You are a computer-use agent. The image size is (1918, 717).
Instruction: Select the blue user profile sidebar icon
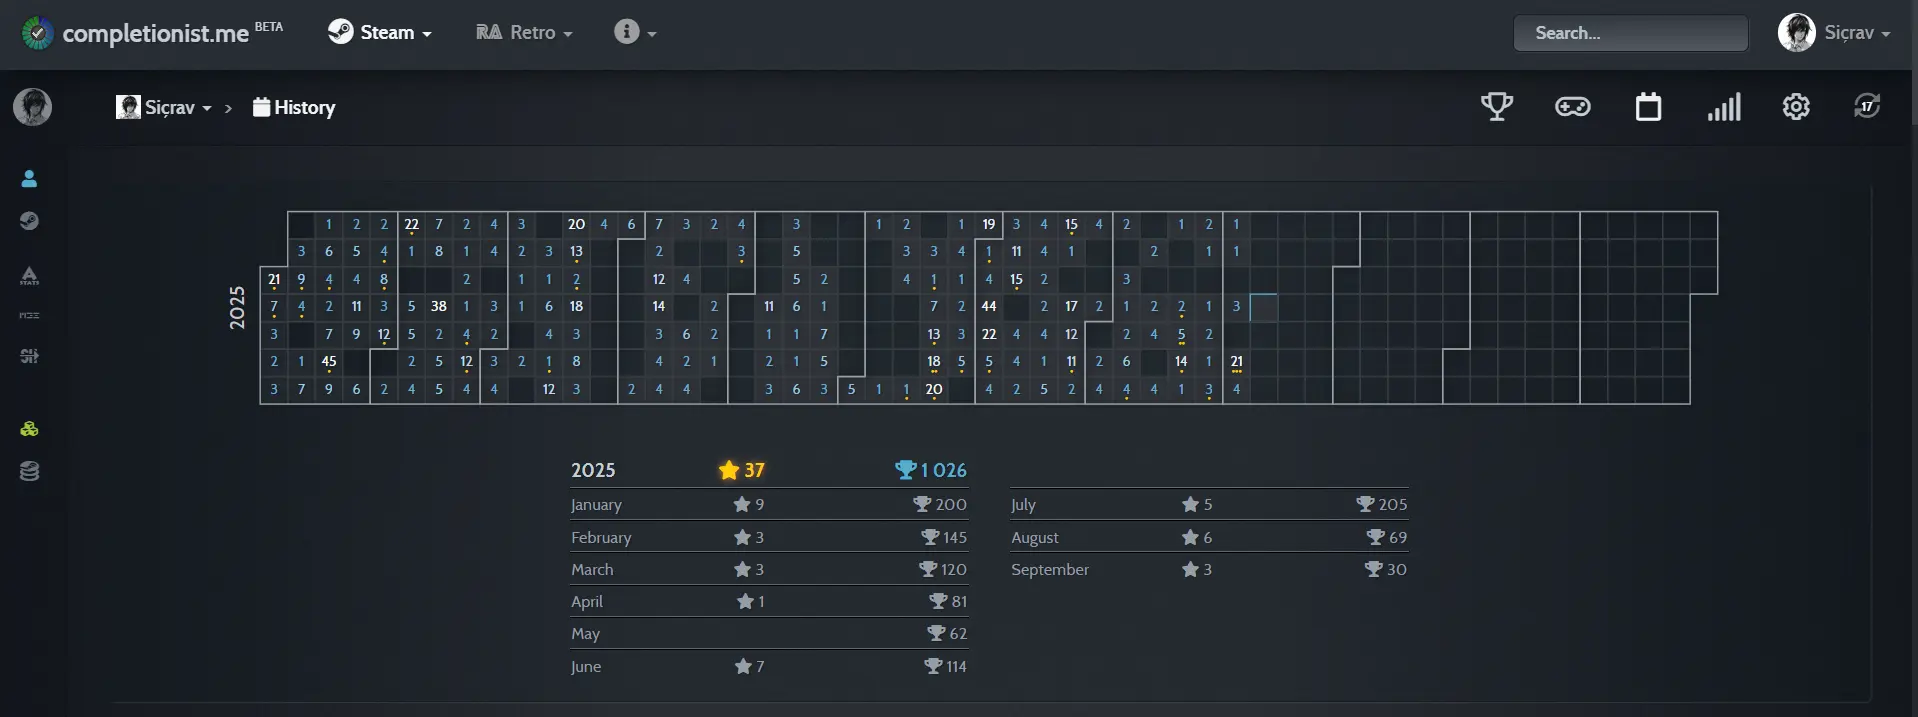tap(29, 179)
